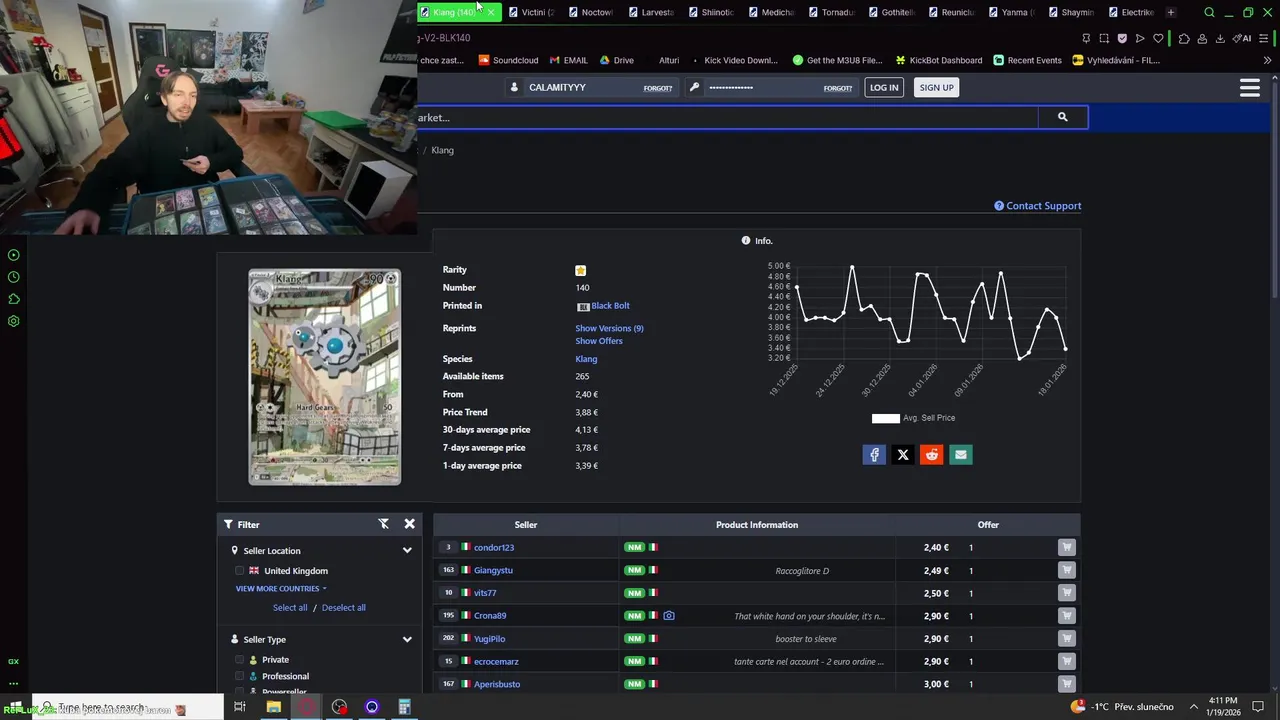
Task: Switch to the Noctowl browser tab
Action: (590, 12)
